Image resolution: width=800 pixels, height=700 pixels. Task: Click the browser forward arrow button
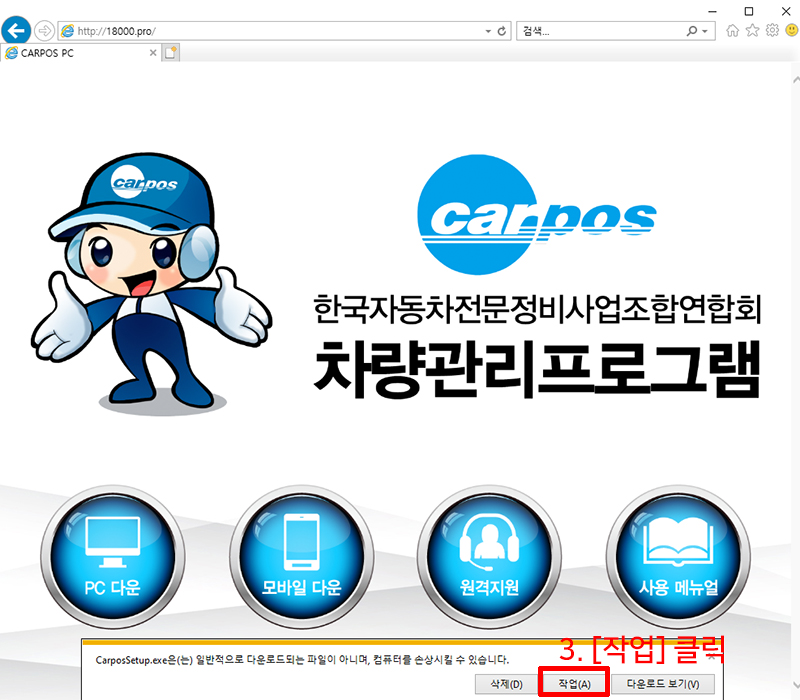click(45, 31)
